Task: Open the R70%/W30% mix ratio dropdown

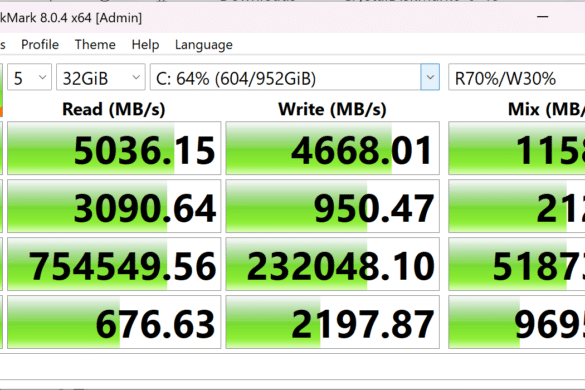Action: click(516, 77)
